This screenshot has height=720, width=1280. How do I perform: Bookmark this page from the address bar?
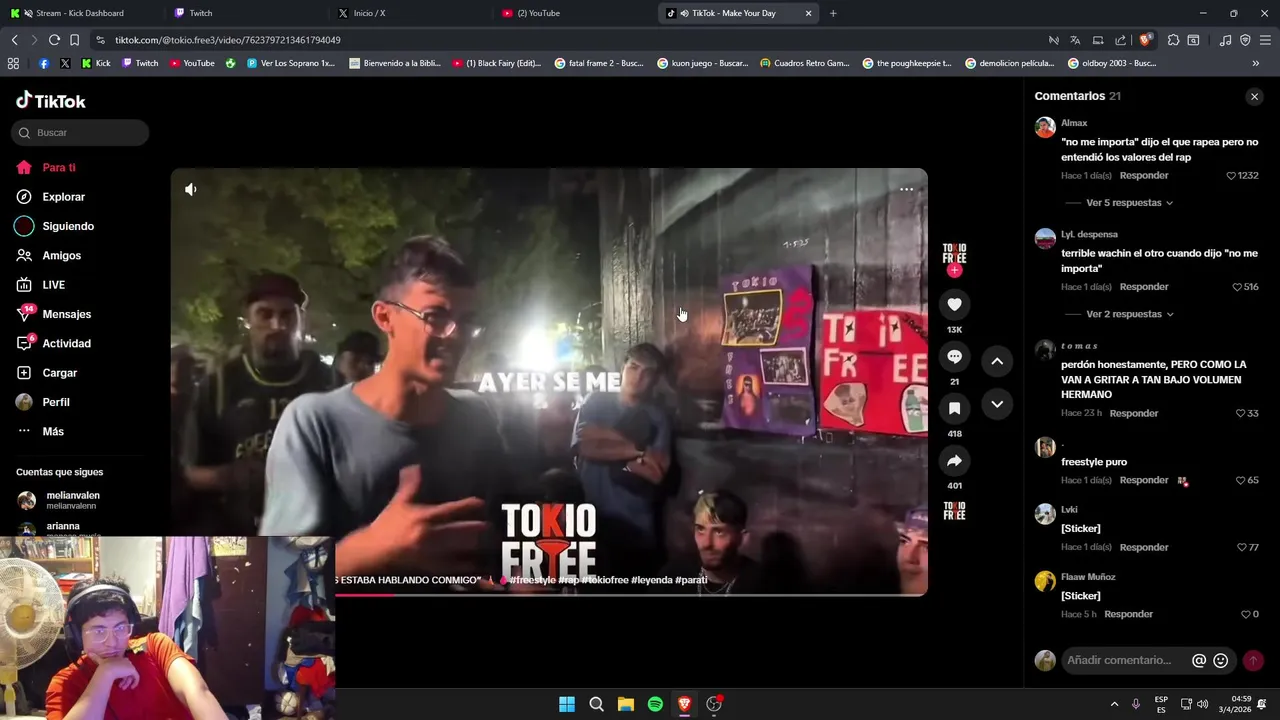coord(74,40)
